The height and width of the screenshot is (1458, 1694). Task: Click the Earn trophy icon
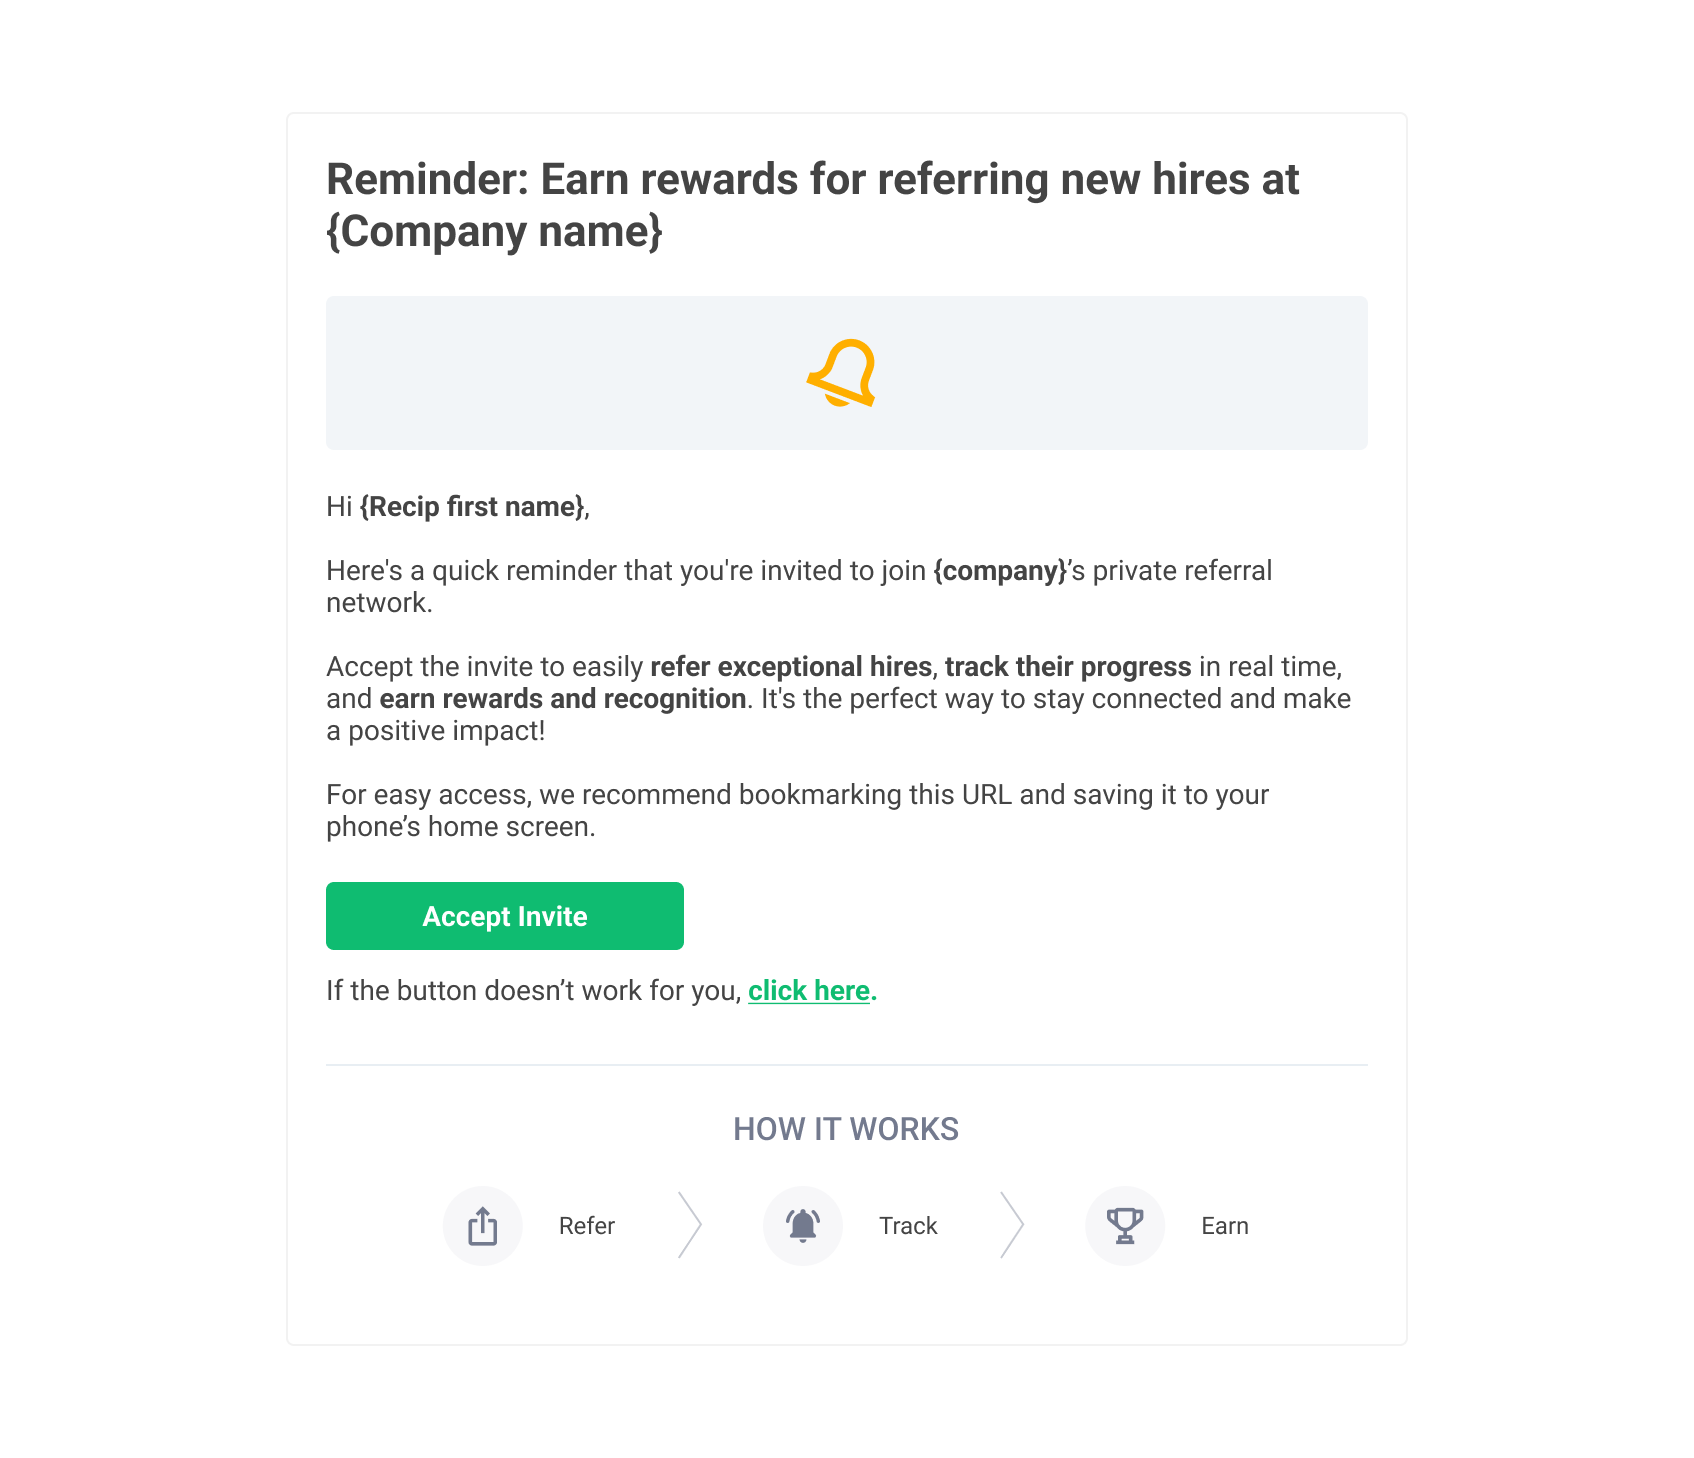[x=1125, y=1226]
